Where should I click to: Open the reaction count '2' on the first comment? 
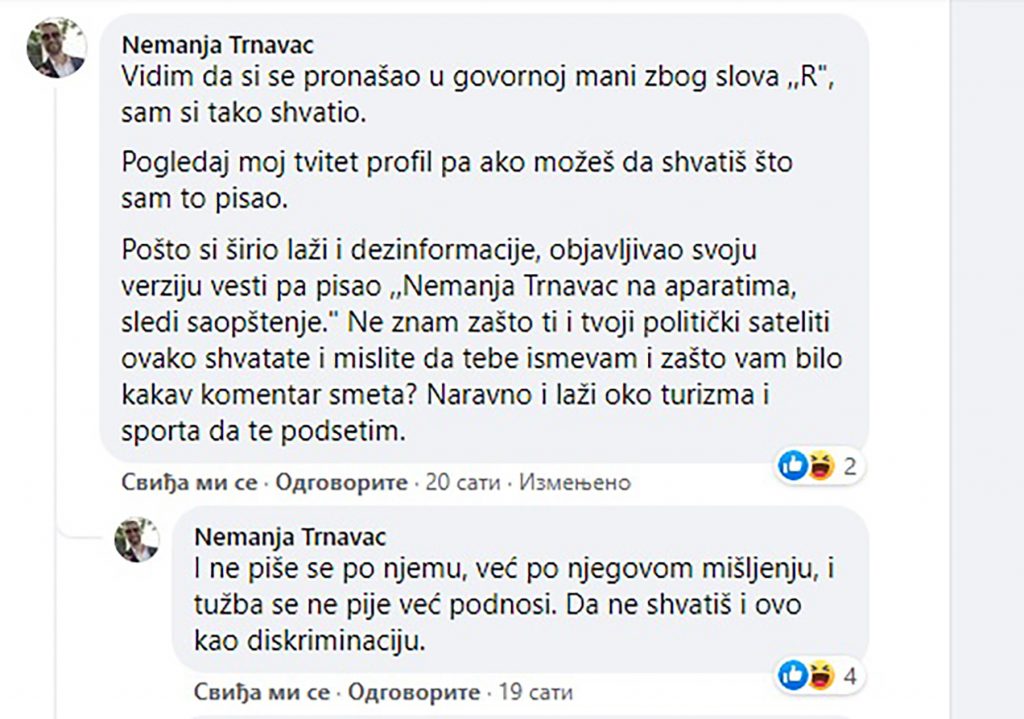tap(849, 466)
